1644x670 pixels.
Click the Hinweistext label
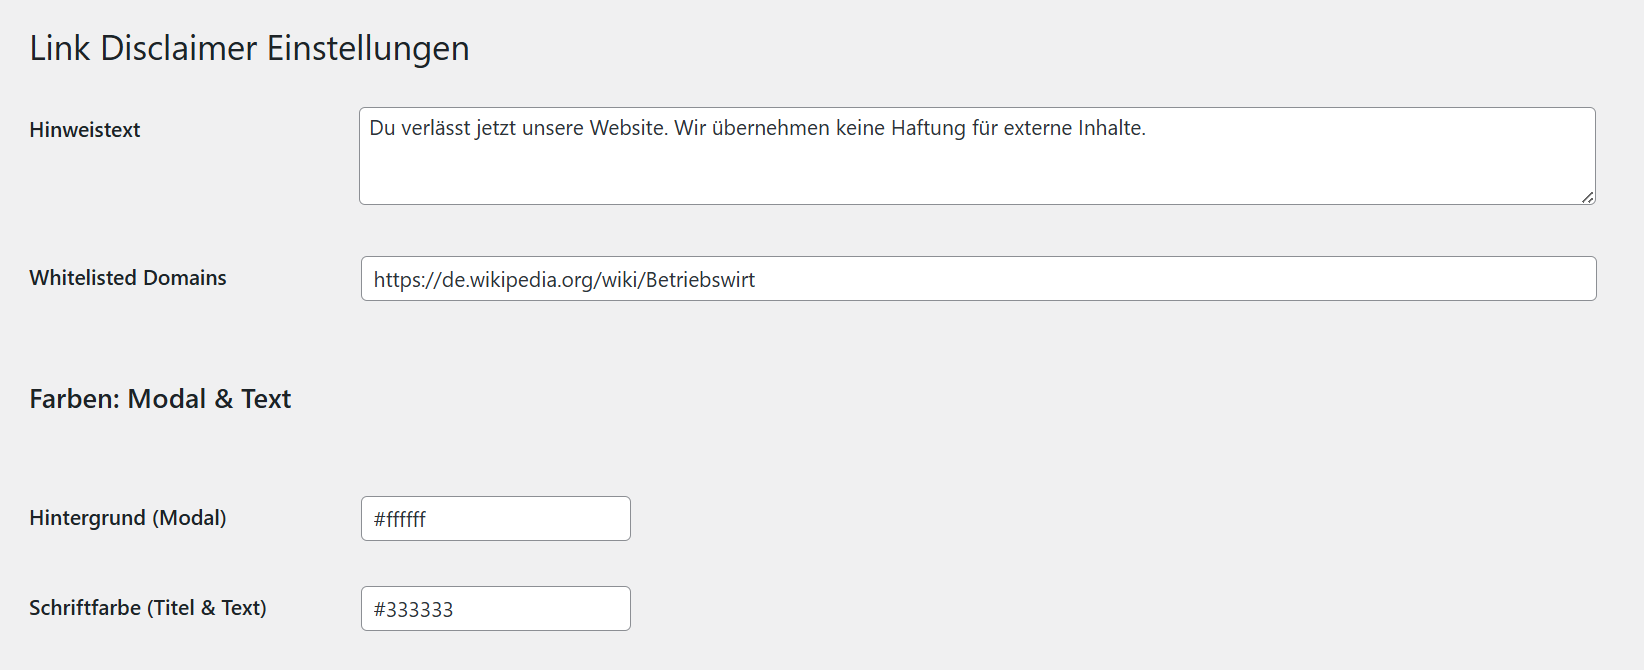point(85,130)
